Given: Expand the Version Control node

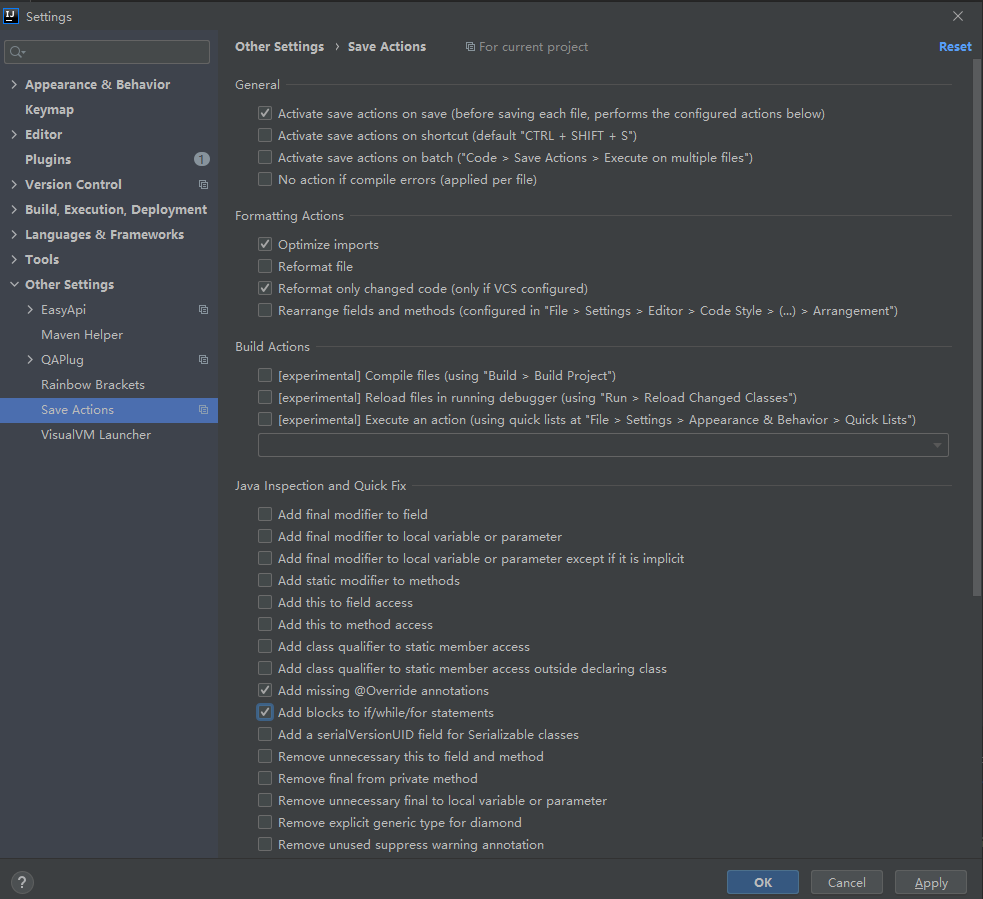Looking at the screenshot, I should tap(14, 184).
